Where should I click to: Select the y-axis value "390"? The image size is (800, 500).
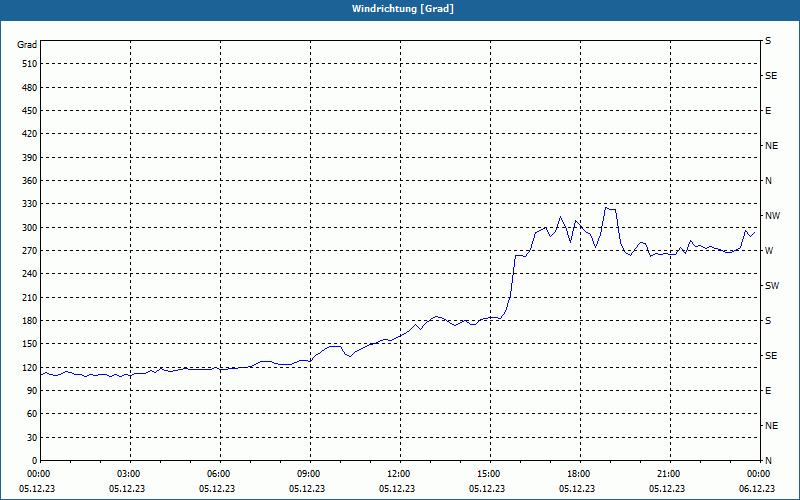point(30,157)
